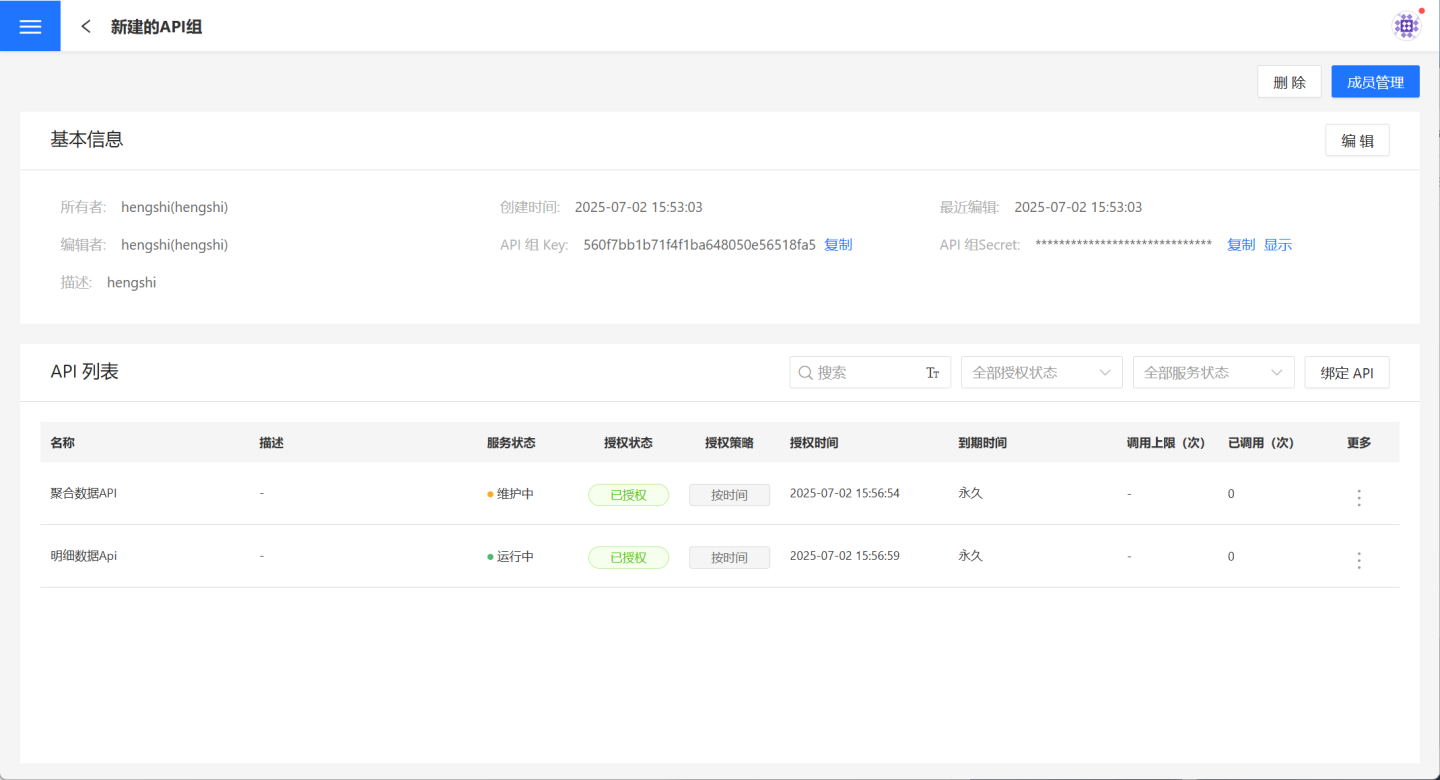1440x780 pixels.
Task: Focus the 搜索 input field
Action: 865,373
